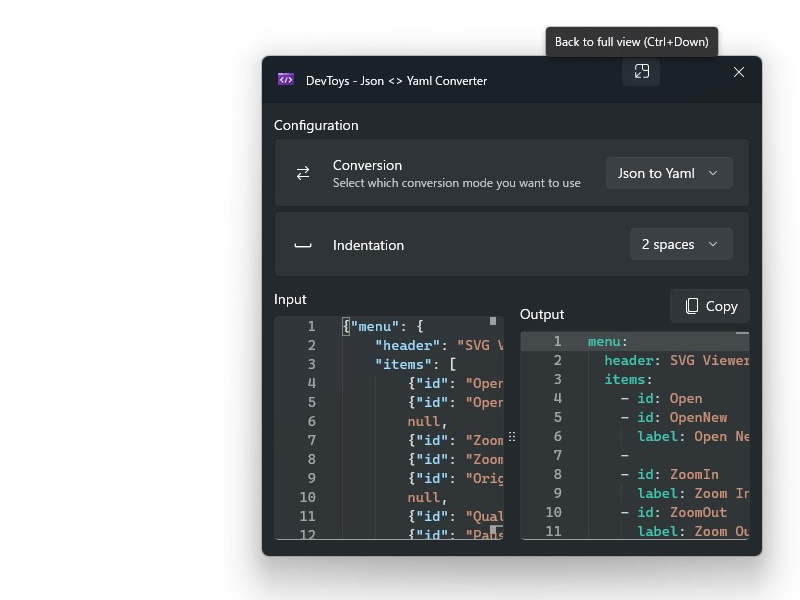Click inside the Input JSON editor

click(x=389, y=428)
